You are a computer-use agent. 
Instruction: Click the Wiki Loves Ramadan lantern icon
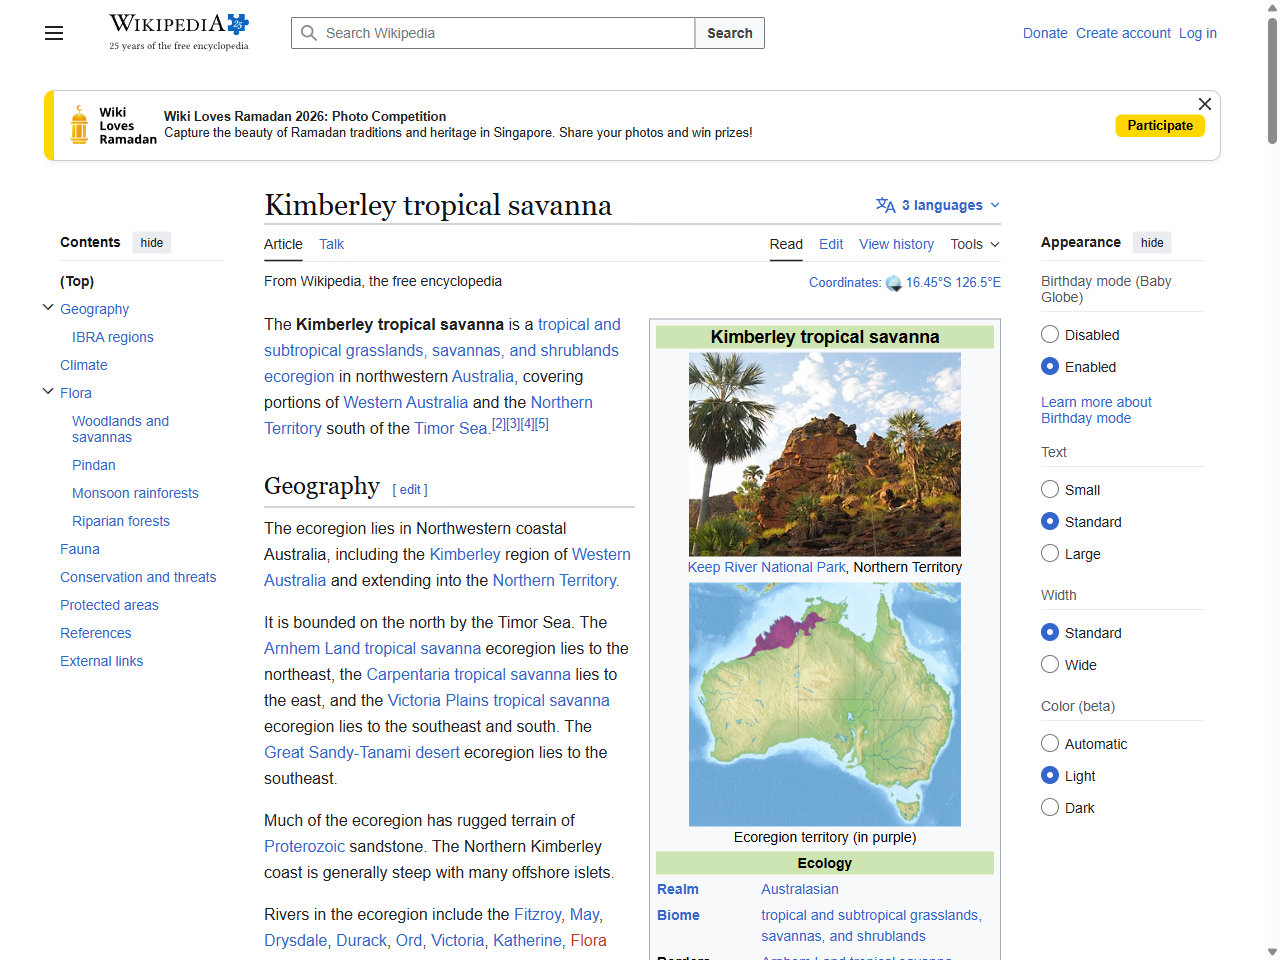point(77,125)
